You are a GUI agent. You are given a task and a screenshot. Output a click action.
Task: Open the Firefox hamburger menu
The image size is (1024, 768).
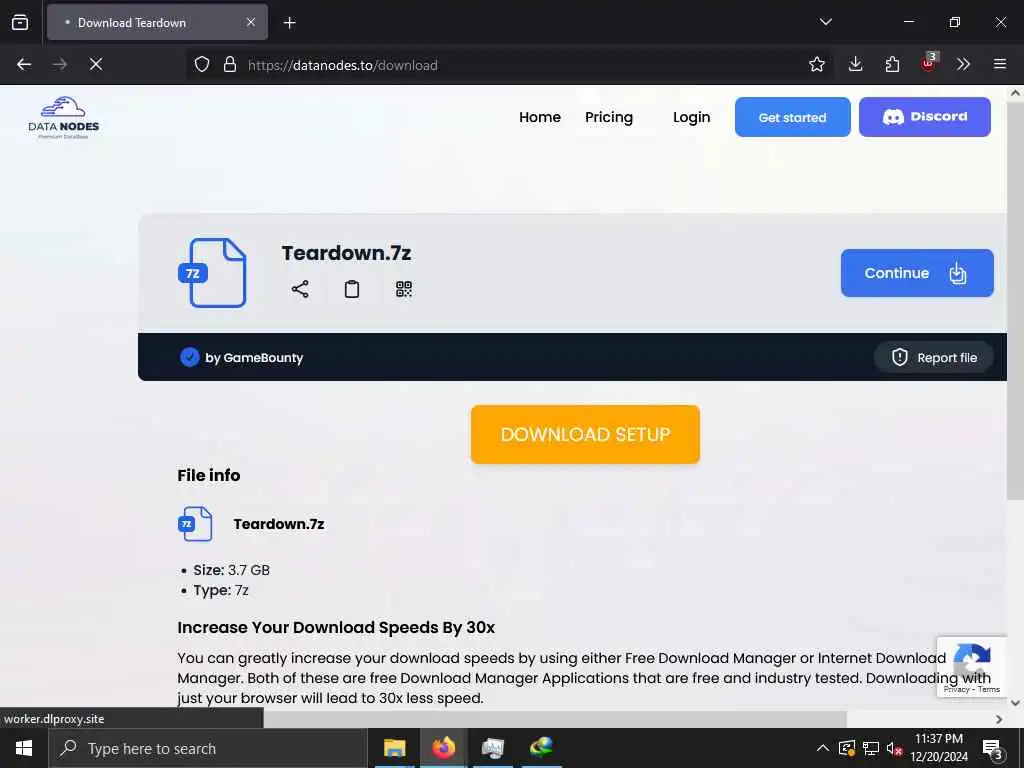click(1000, 64)
